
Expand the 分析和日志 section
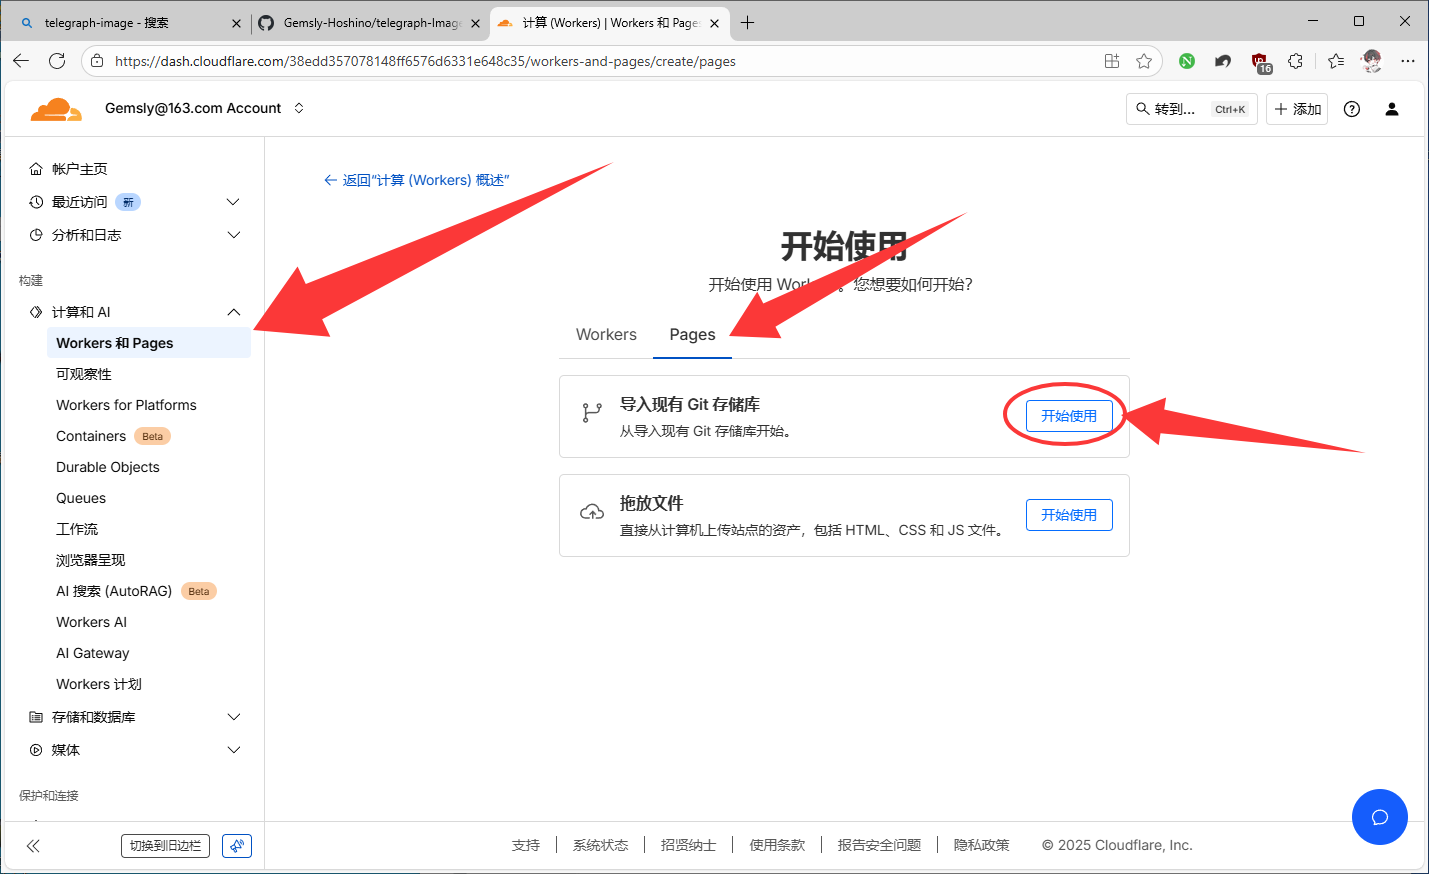coord(233,235)
